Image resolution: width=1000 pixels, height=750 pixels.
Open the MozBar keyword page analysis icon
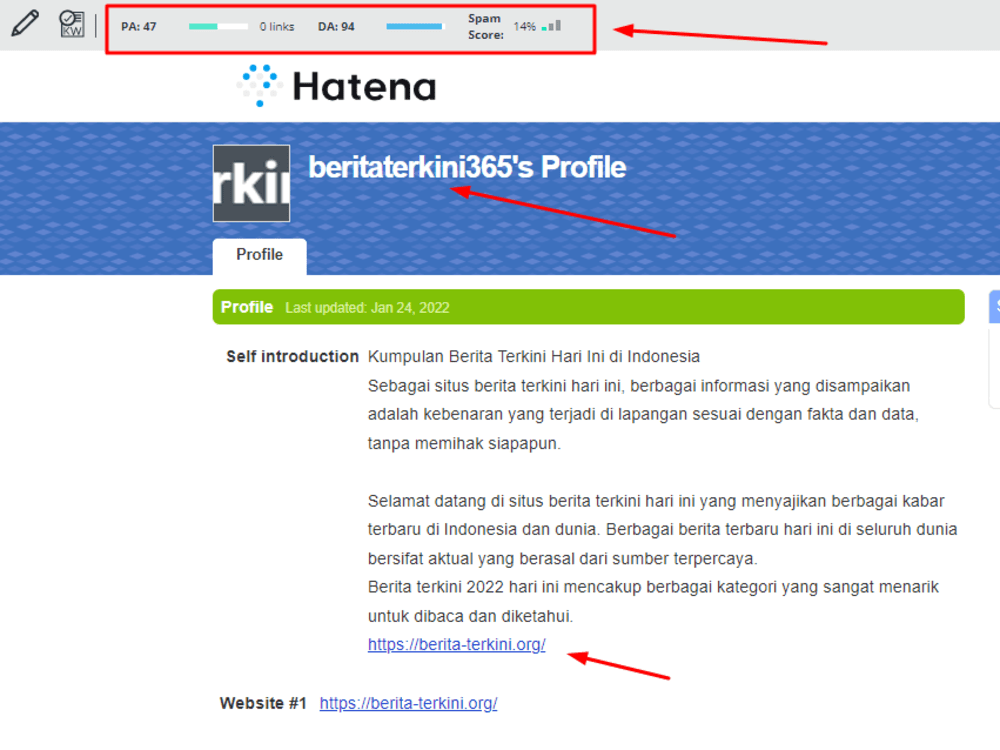click(x=71, y=24)
